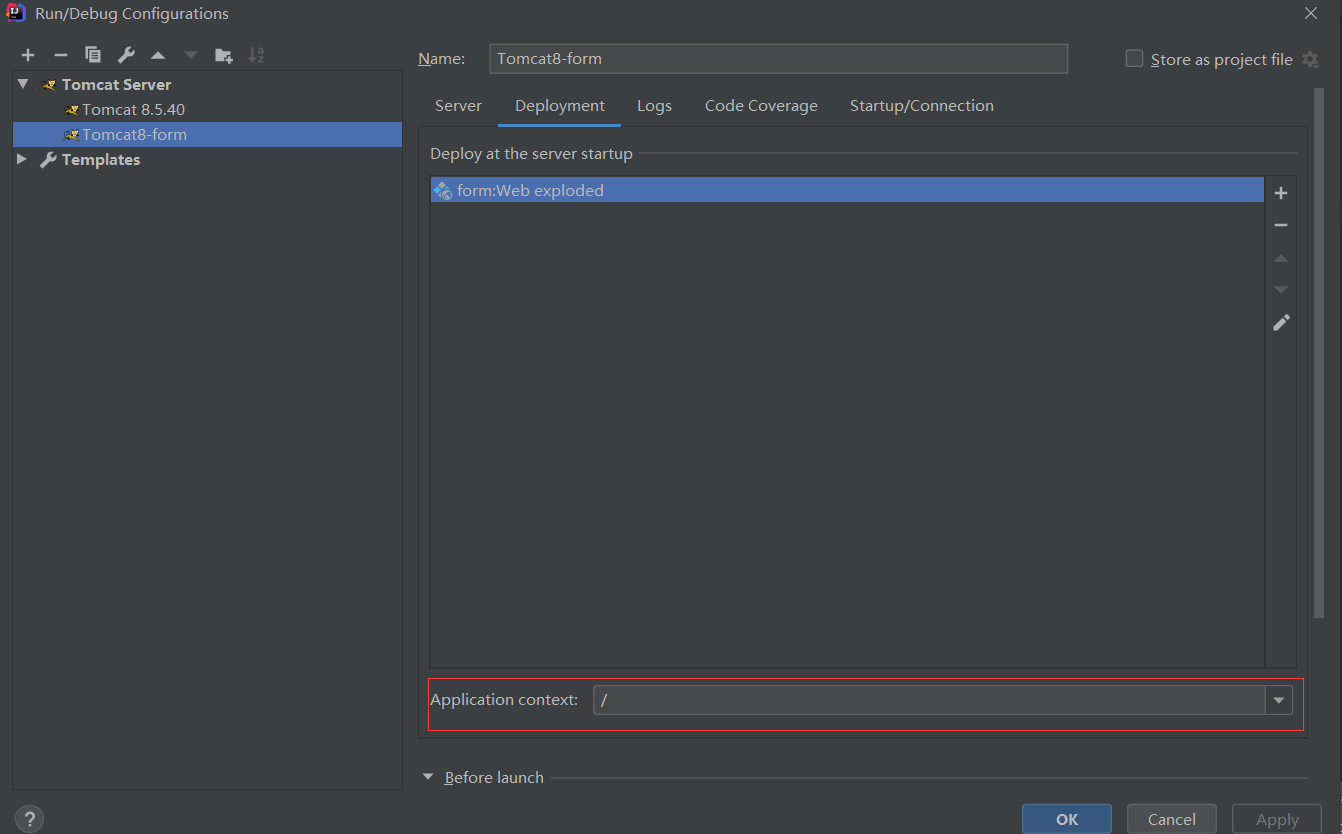Viewport: 1342px width, 834px height.
Task: Move configuration down in left toolbar
Action: pyautogui.click(x=190, y=55)
